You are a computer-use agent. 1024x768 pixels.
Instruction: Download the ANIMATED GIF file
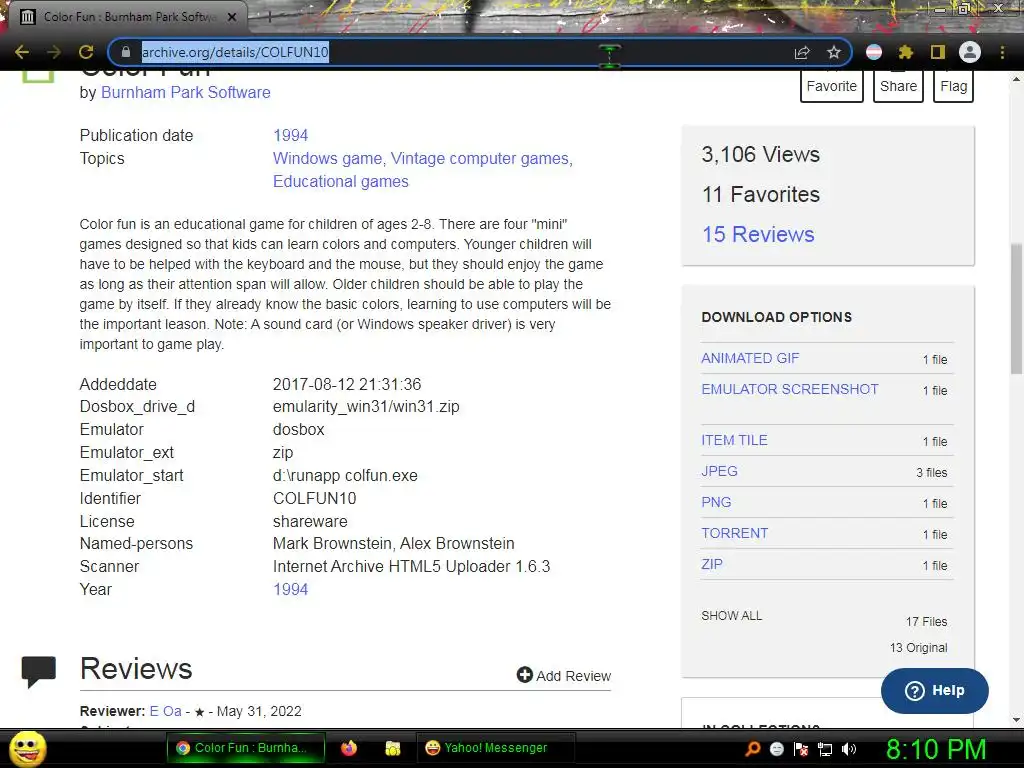click(x=750, y=359)
